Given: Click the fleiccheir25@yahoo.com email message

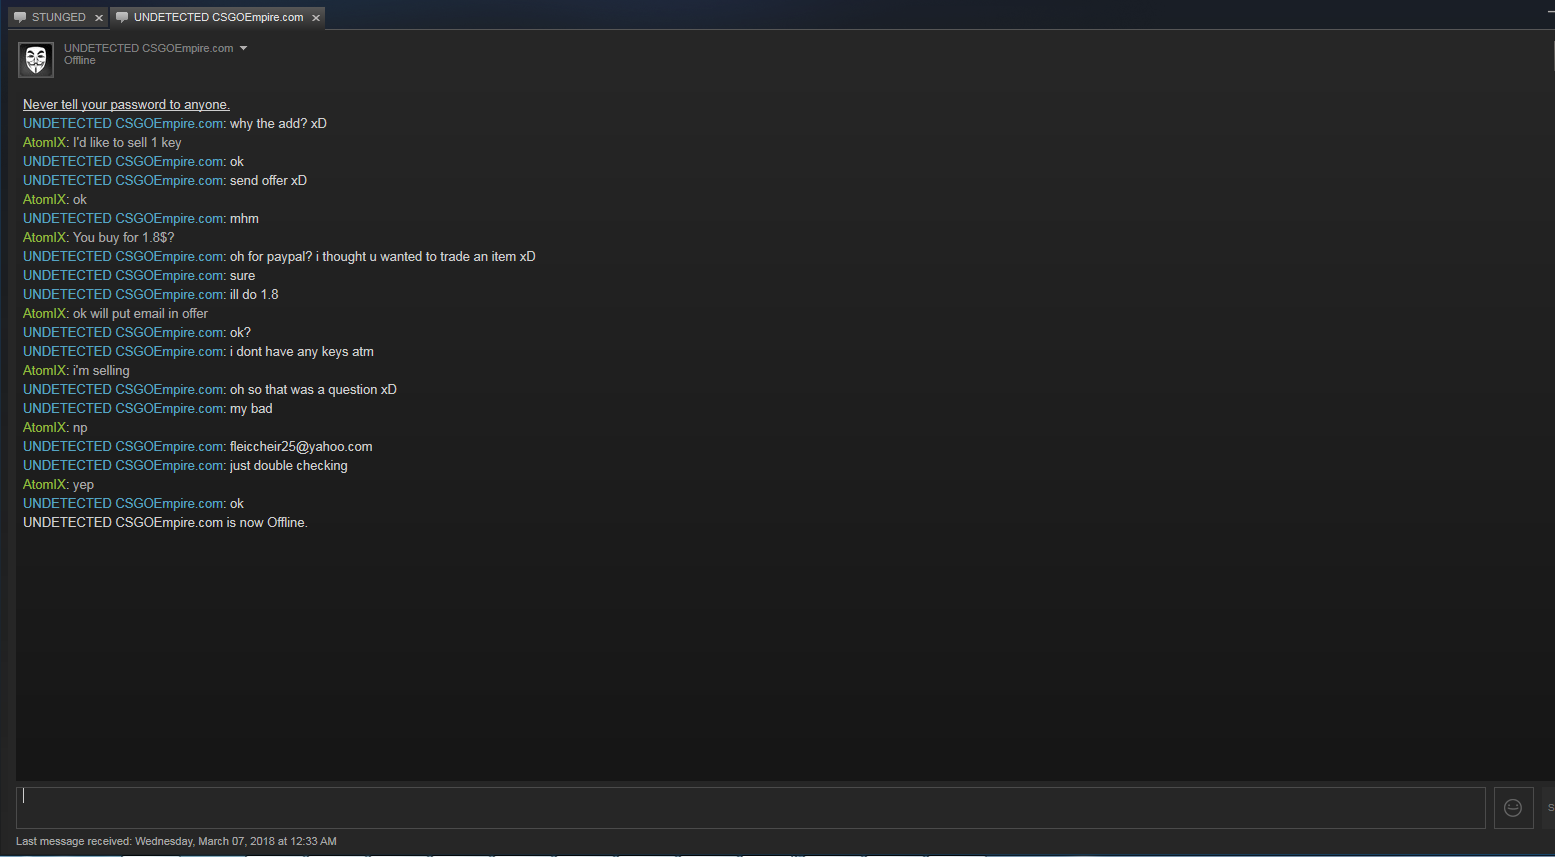Looking at the screenshot, I should (x=301, y=447).
